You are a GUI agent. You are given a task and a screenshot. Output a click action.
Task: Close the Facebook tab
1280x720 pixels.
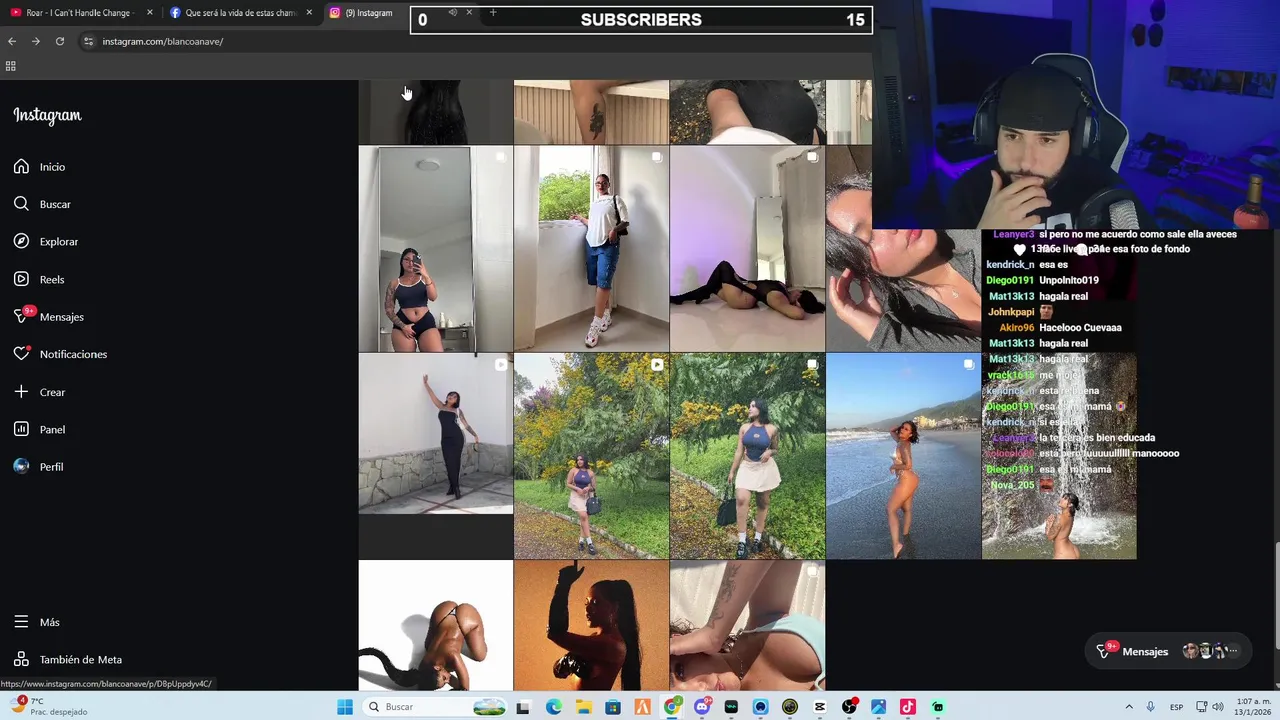309,13
